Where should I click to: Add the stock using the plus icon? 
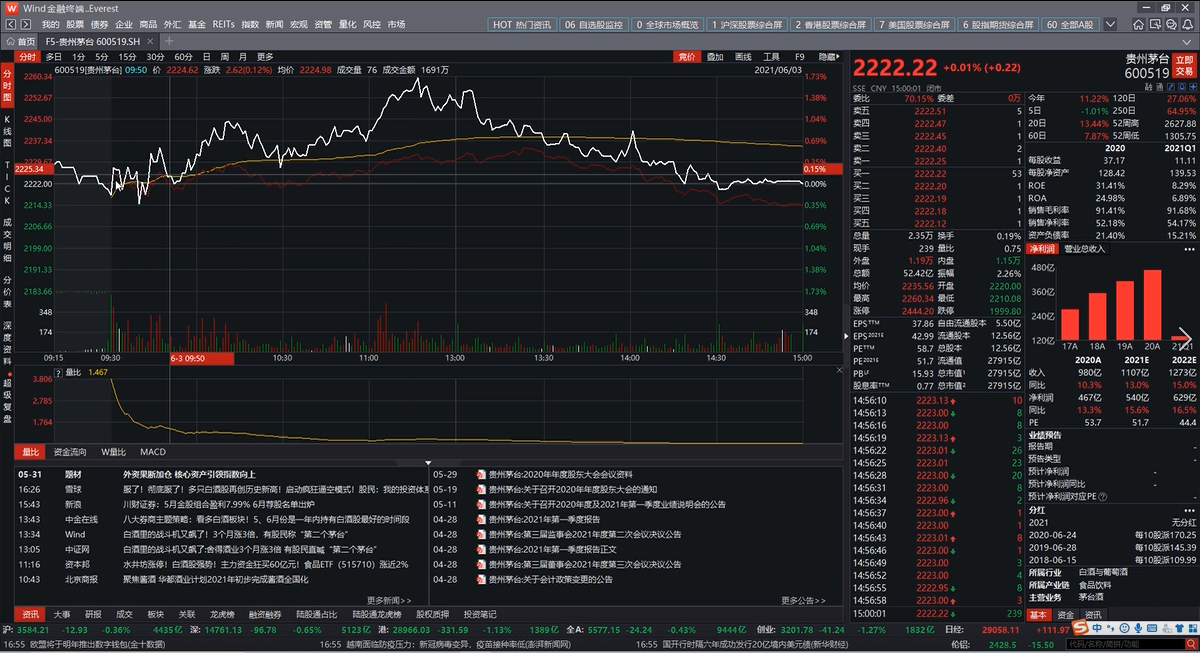coord(1191,88)
